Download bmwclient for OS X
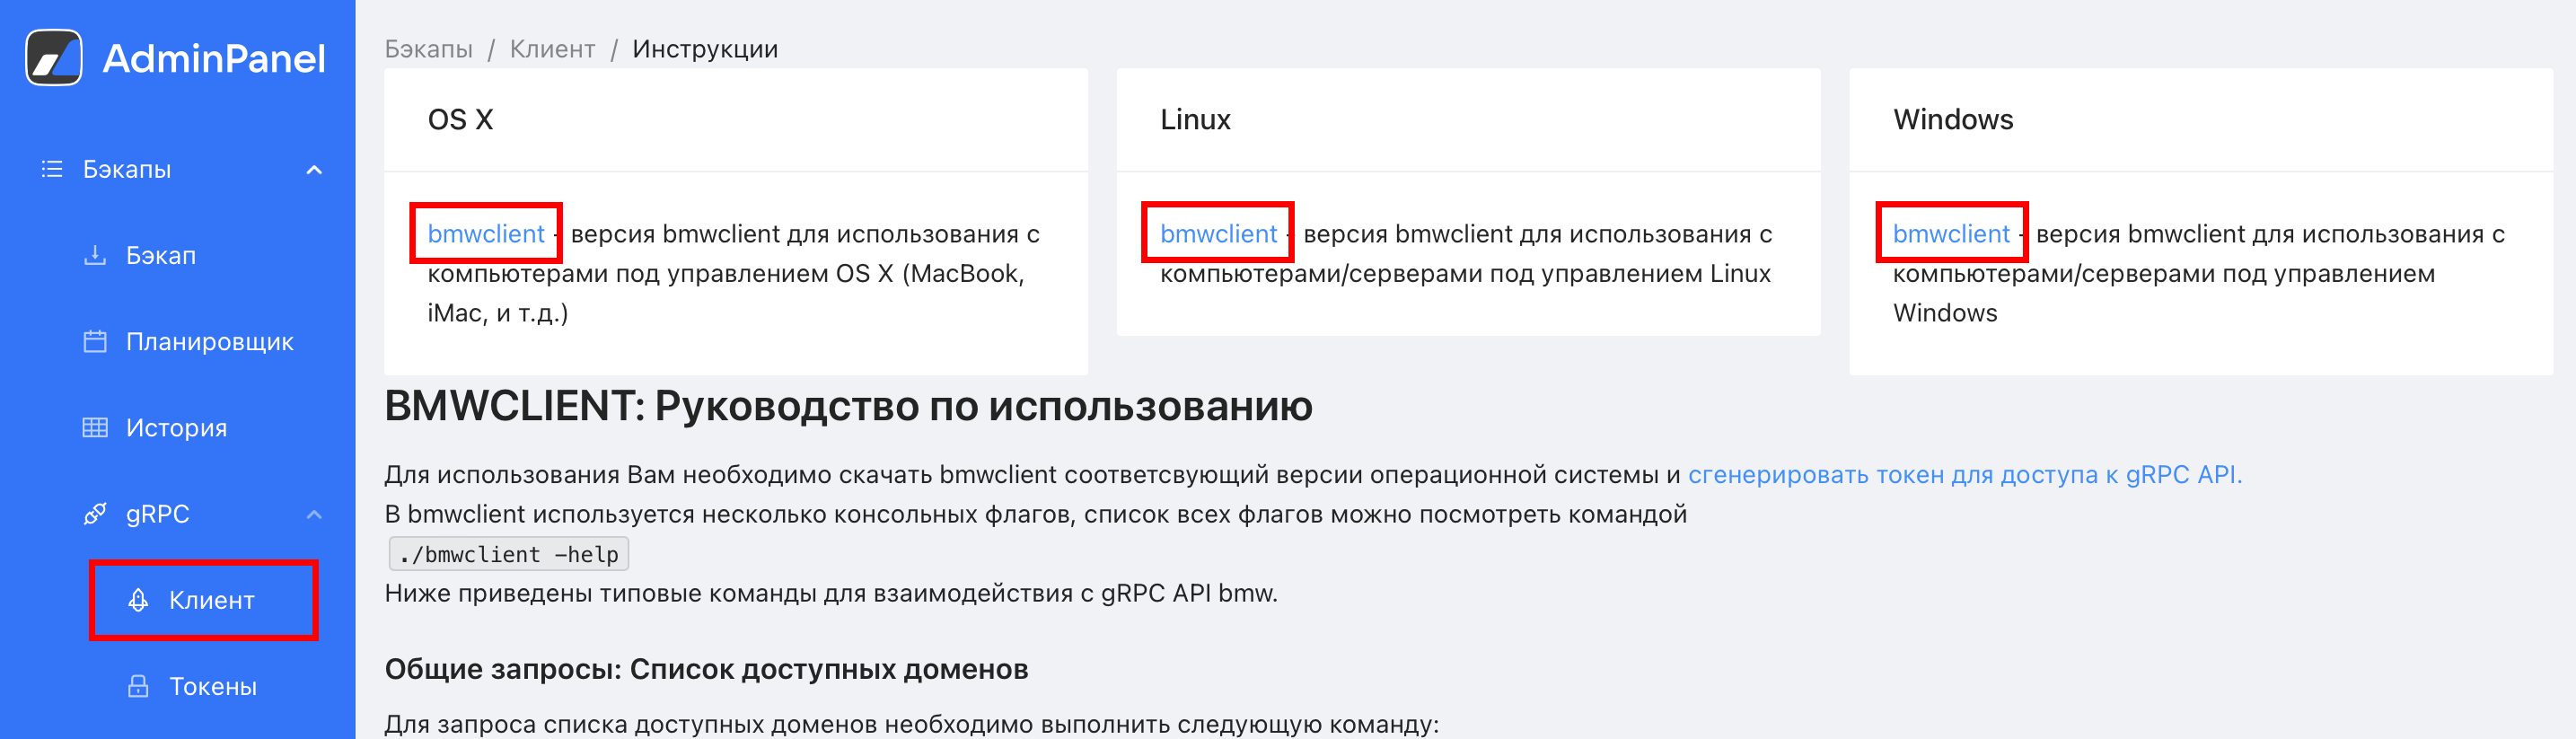 pos(486,234)
